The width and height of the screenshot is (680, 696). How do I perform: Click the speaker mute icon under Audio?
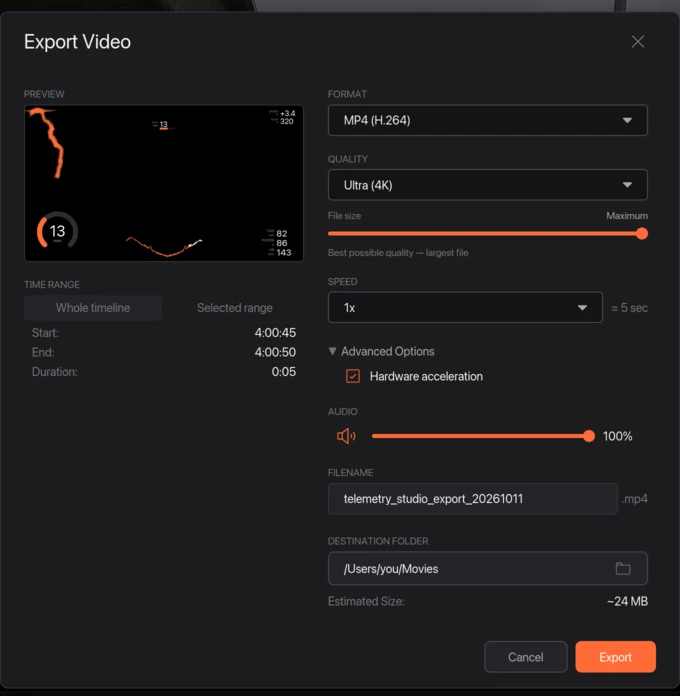tap(346, 436)
